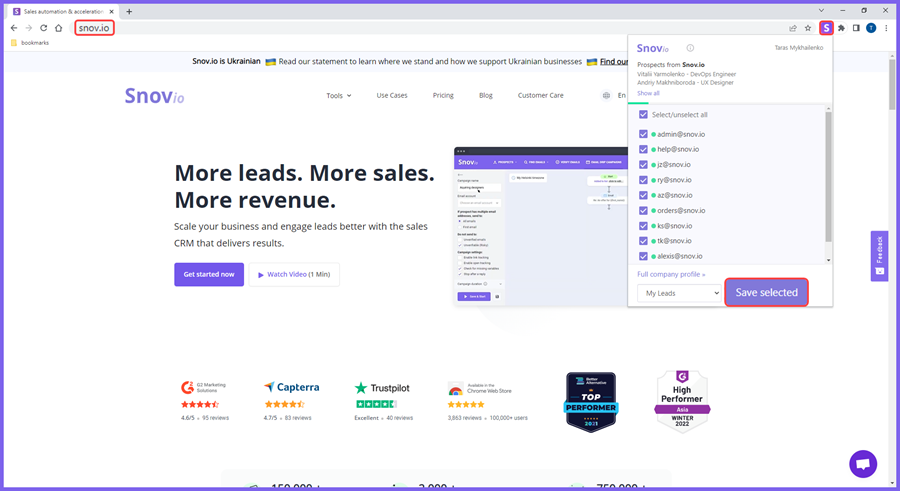
Task: Open the En language selector
Action: [622, 95]
